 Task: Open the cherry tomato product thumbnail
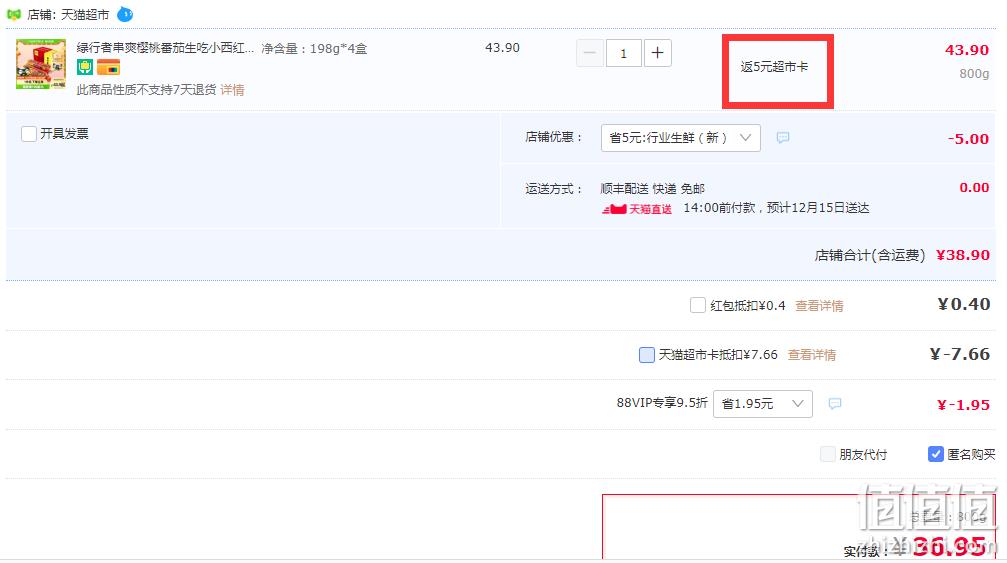40,64
